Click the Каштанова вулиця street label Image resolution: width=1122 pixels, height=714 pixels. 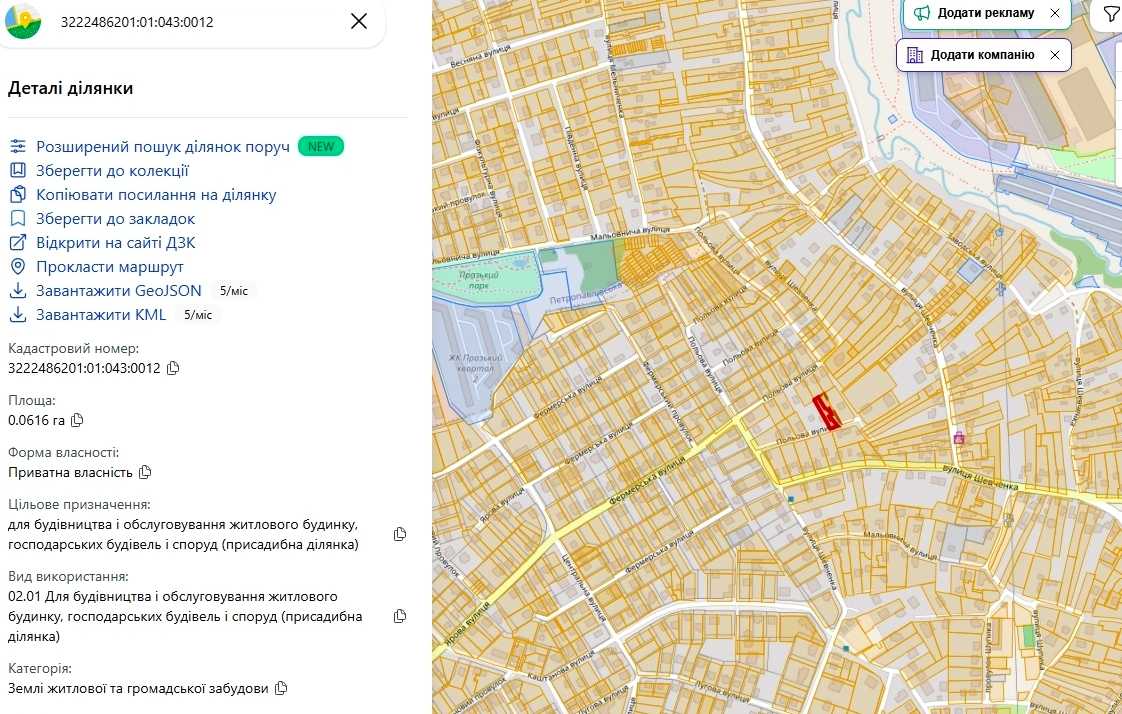point(561,667)
